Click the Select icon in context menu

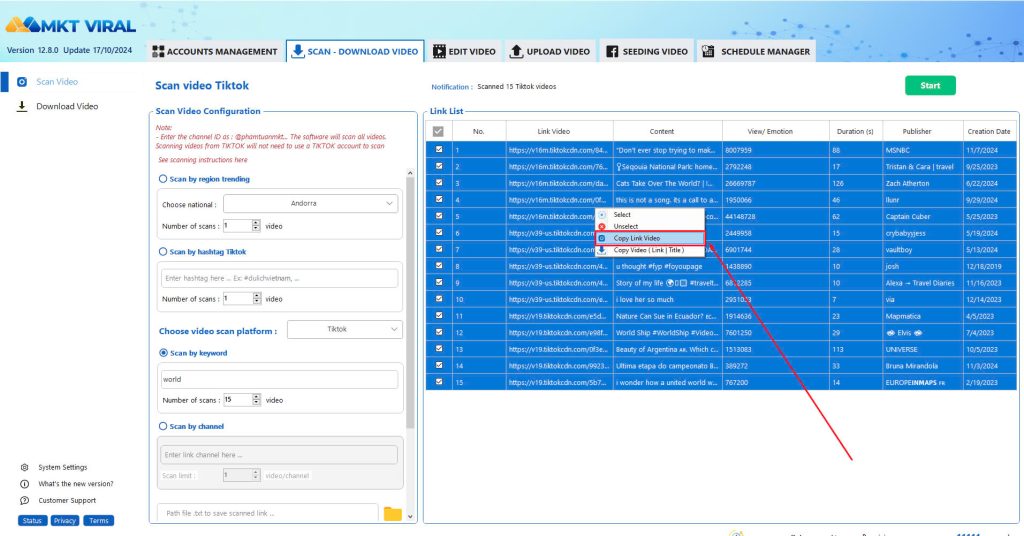coord(602,215)
